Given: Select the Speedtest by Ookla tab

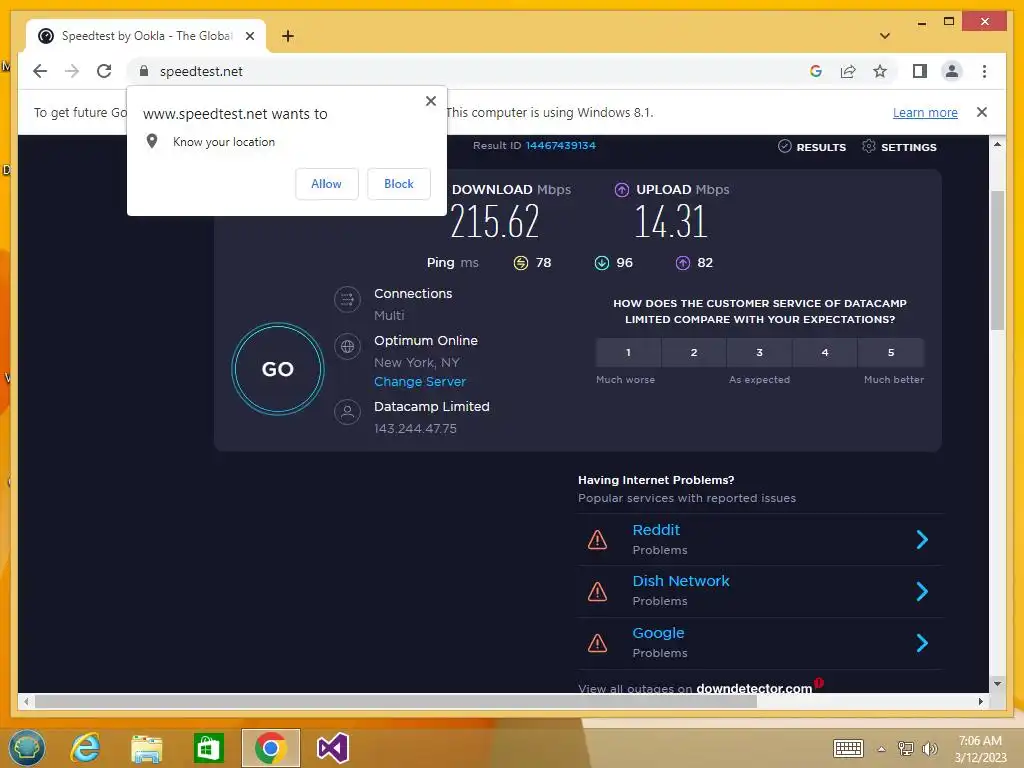Looking at the screenshot, I should 146,36.
